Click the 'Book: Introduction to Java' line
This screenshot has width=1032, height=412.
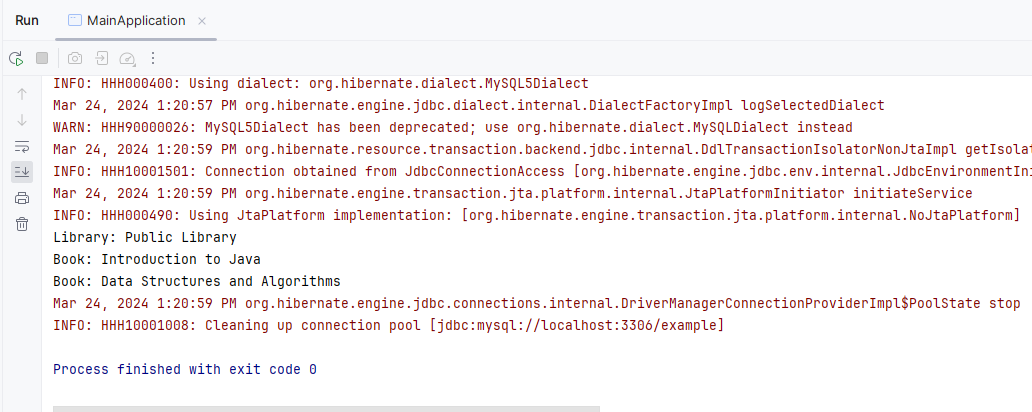pos(157,259)
